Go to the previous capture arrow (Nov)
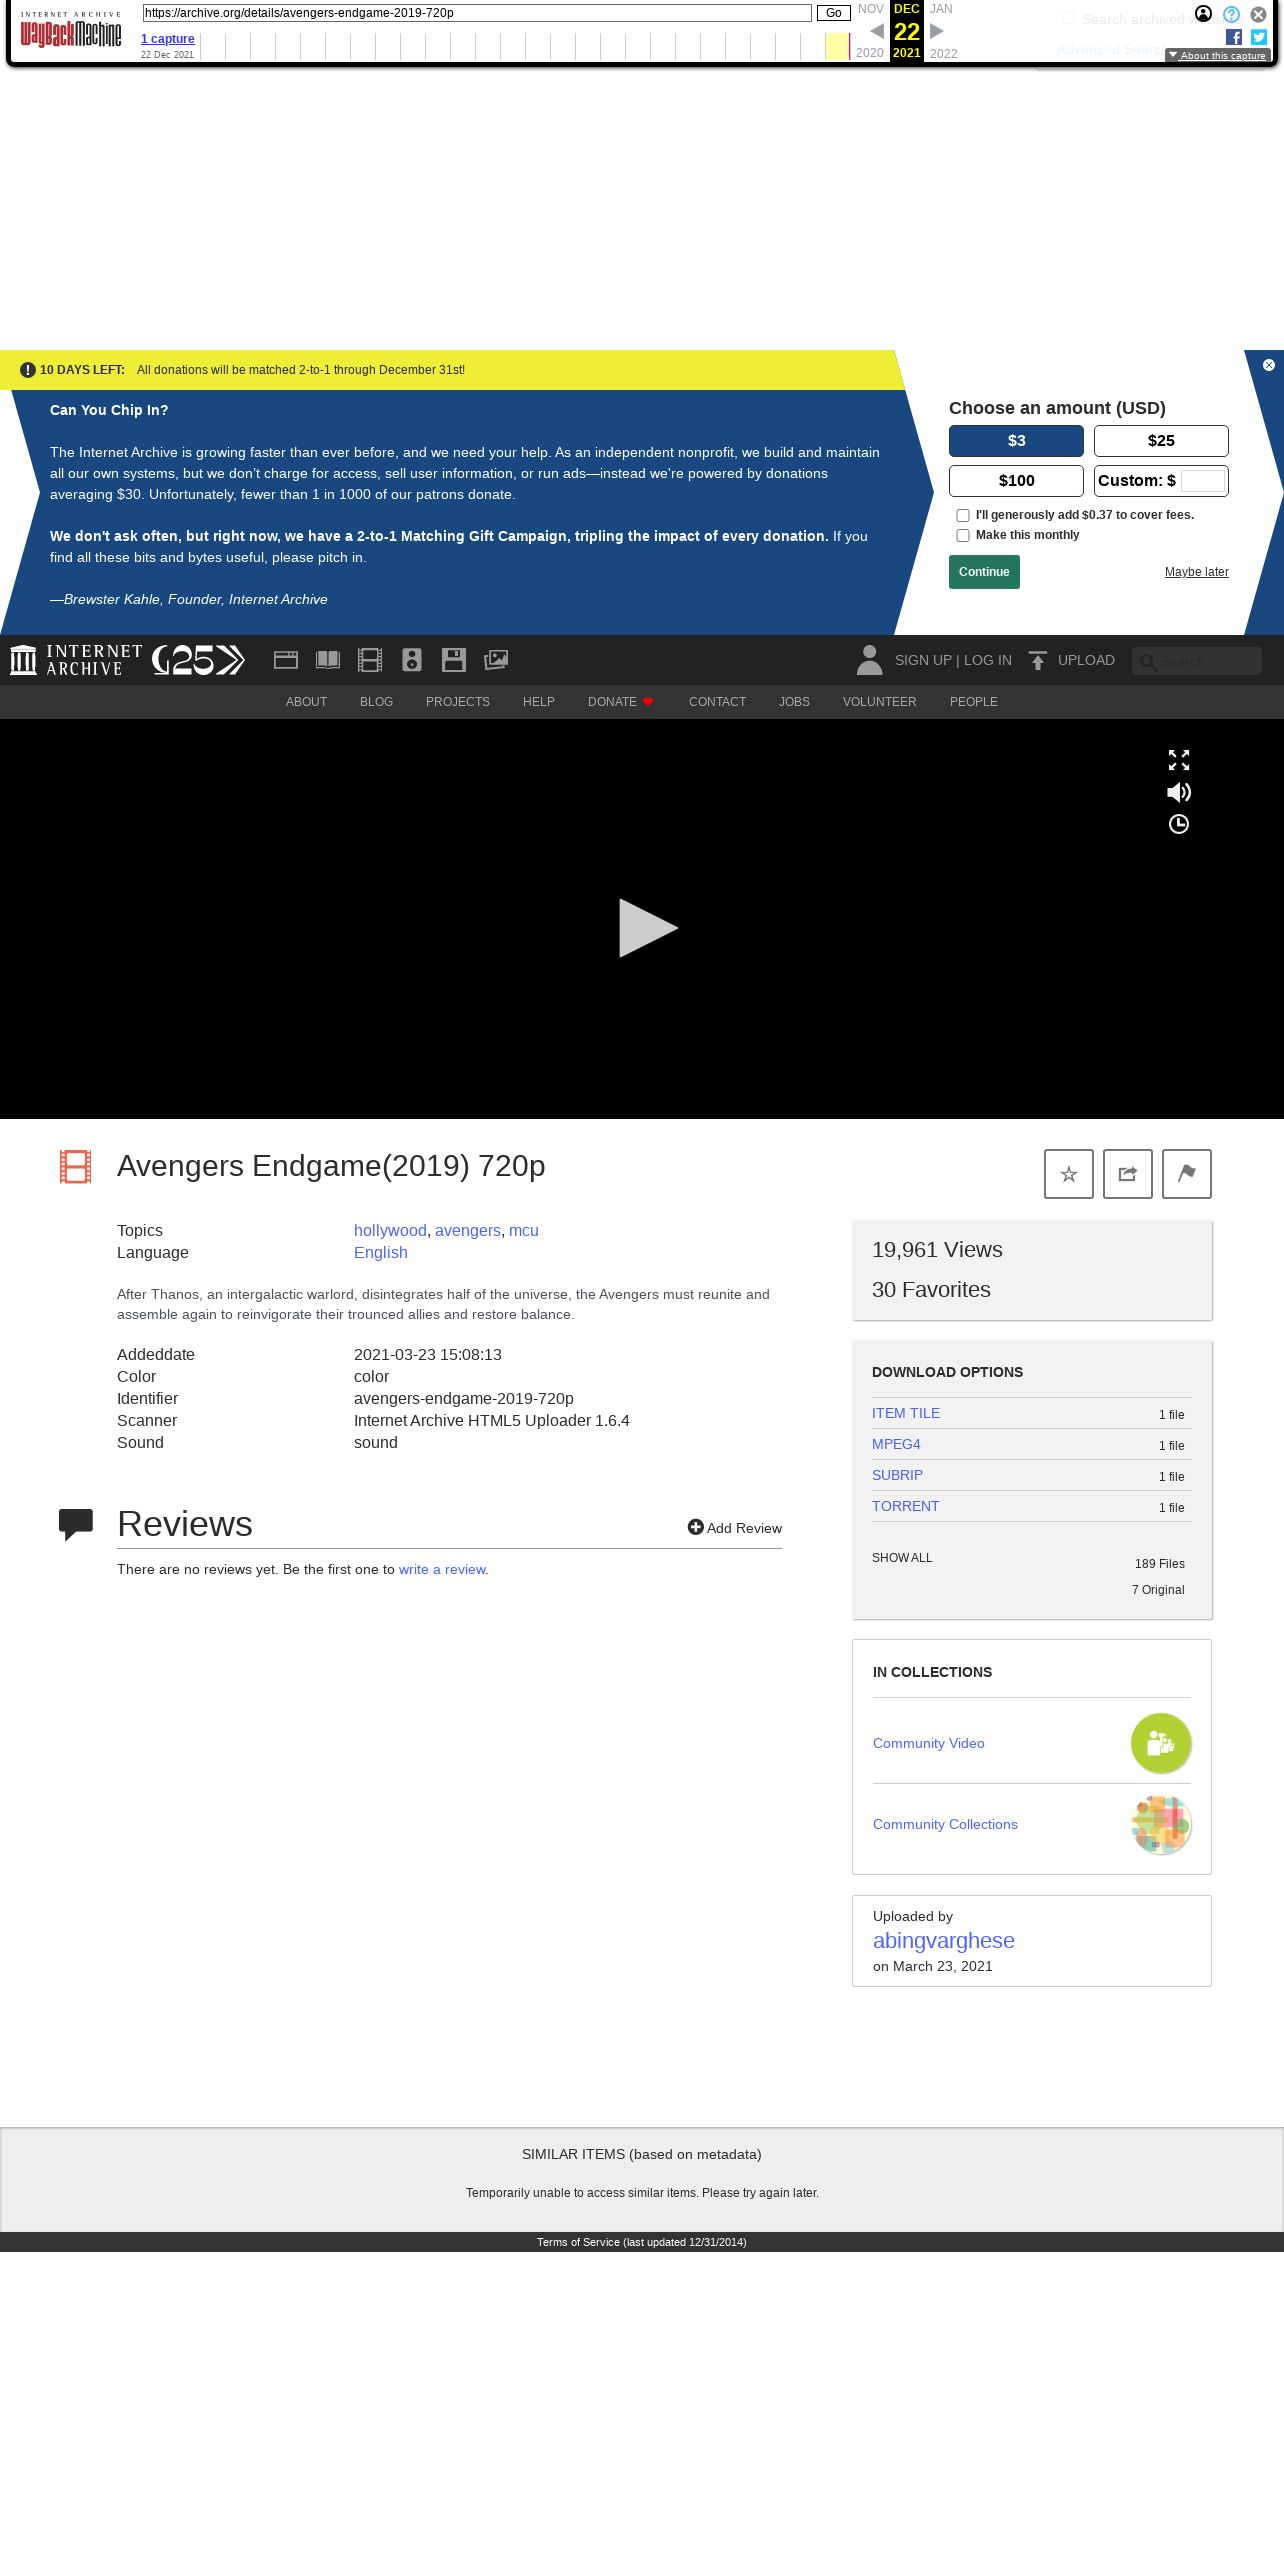 876,31
